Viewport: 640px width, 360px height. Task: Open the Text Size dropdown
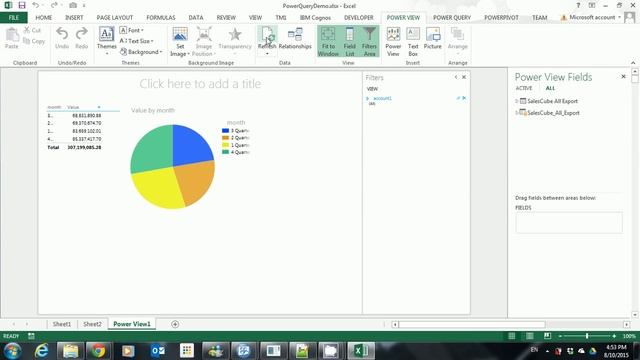point(136,41)
